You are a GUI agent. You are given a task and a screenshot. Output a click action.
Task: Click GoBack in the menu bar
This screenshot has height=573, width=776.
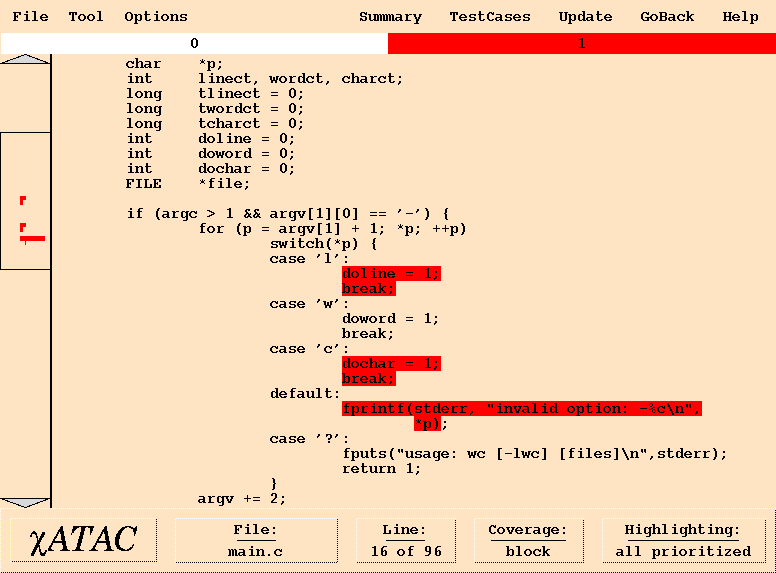pos(667,17)
